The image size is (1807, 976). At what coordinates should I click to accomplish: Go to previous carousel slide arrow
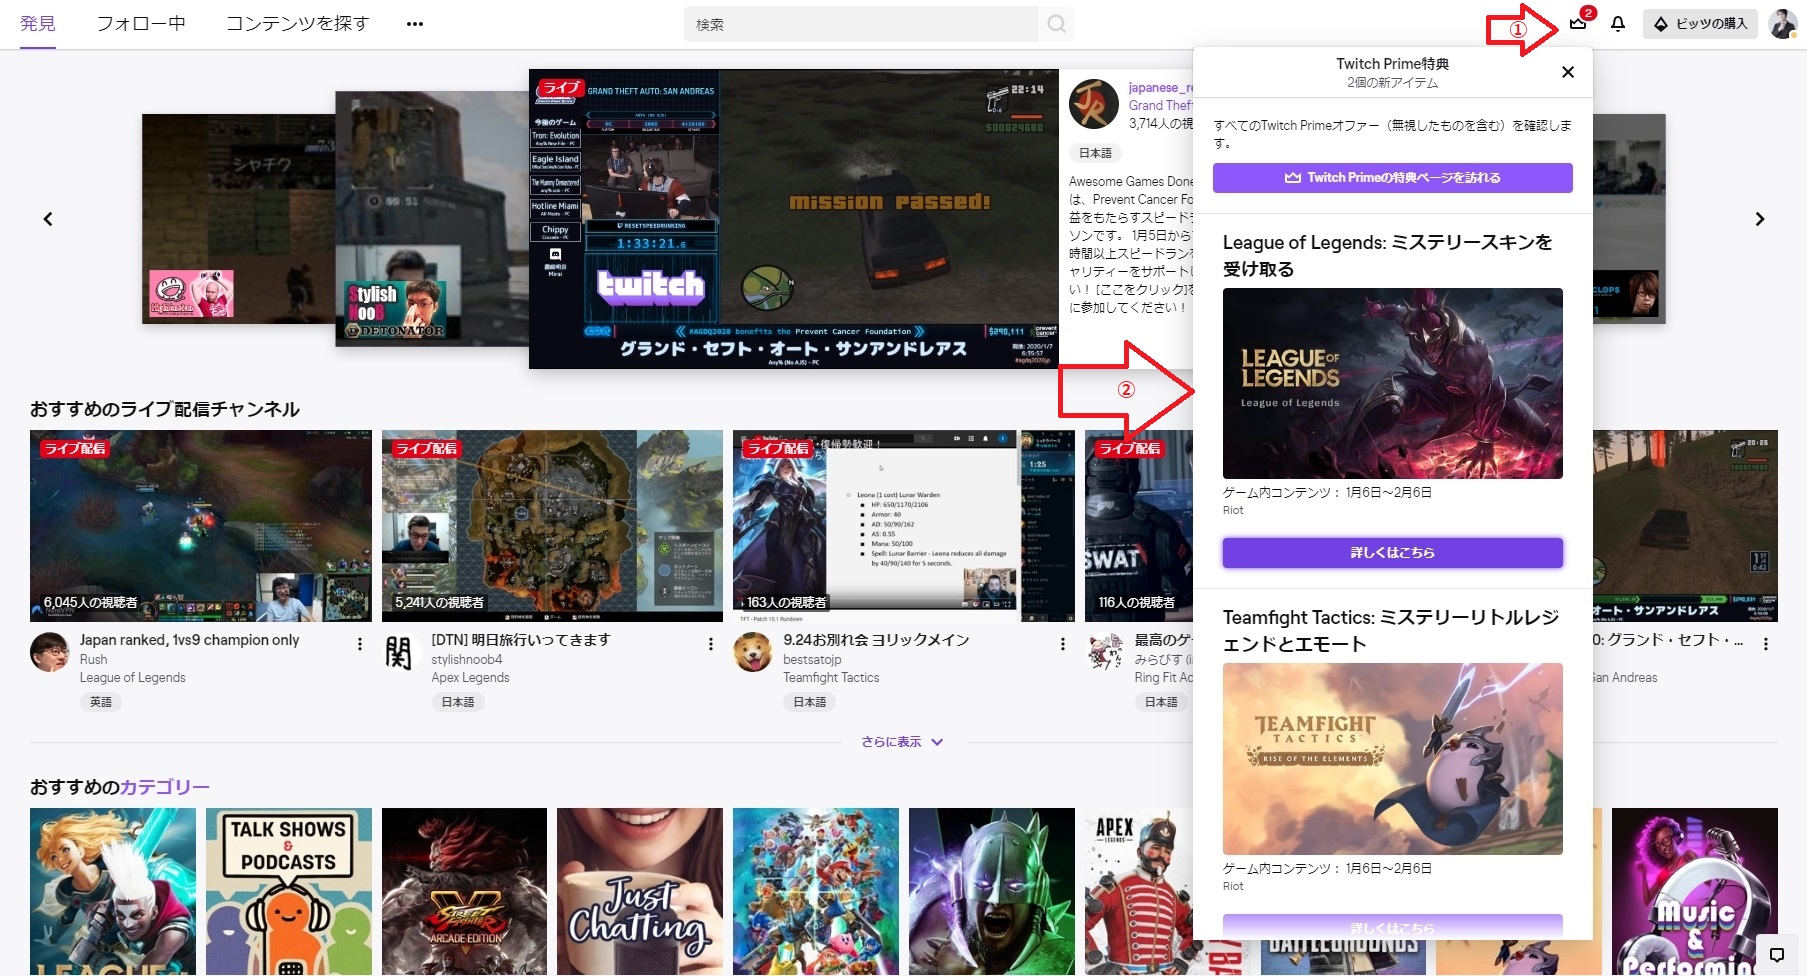coord(48,219)
